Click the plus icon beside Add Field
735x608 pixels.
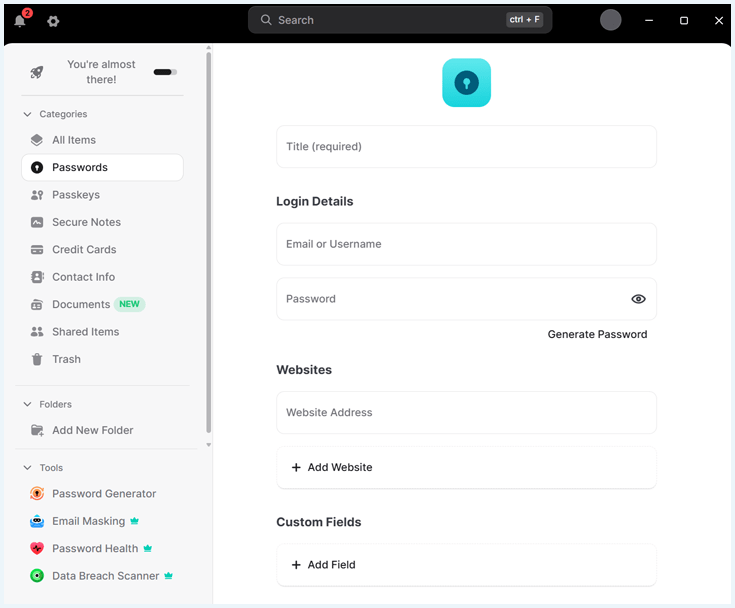click(x=296, y=565)
